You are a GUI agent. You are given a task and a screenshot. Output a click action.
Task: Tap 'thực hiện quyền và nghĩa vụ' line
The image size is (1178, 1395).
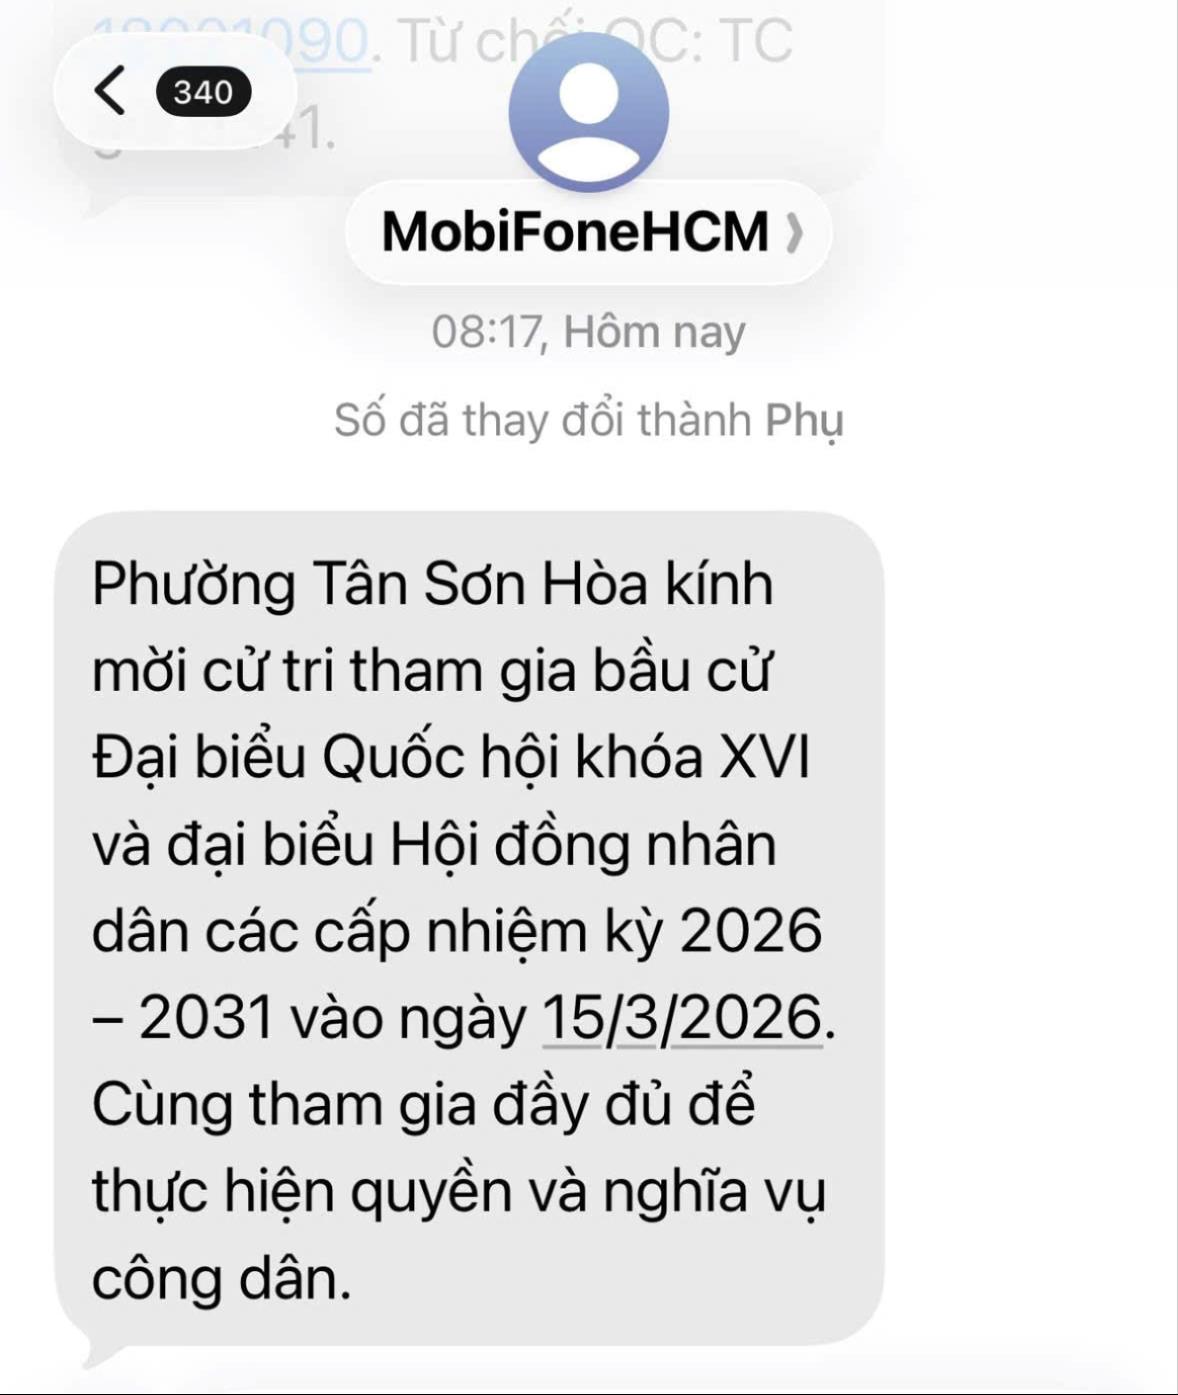pos(459,1192)
